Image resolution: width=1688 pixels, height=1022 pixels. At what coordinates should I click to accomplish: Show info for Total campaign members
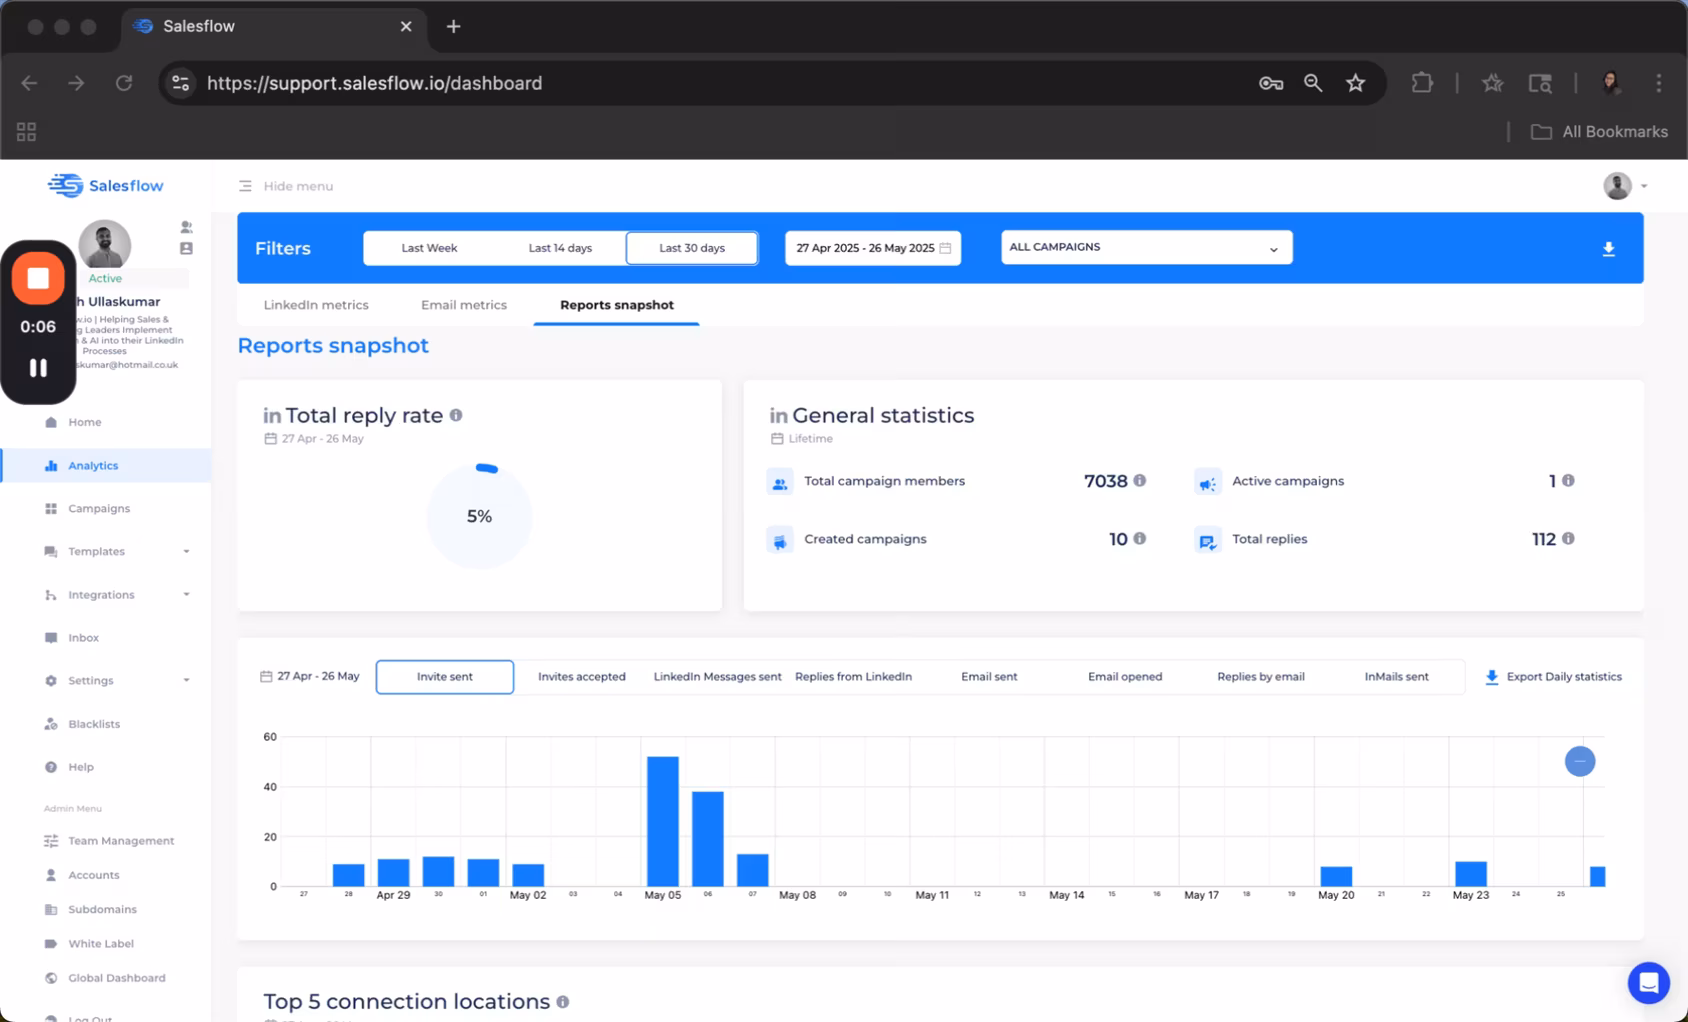tap(1139, 481)
